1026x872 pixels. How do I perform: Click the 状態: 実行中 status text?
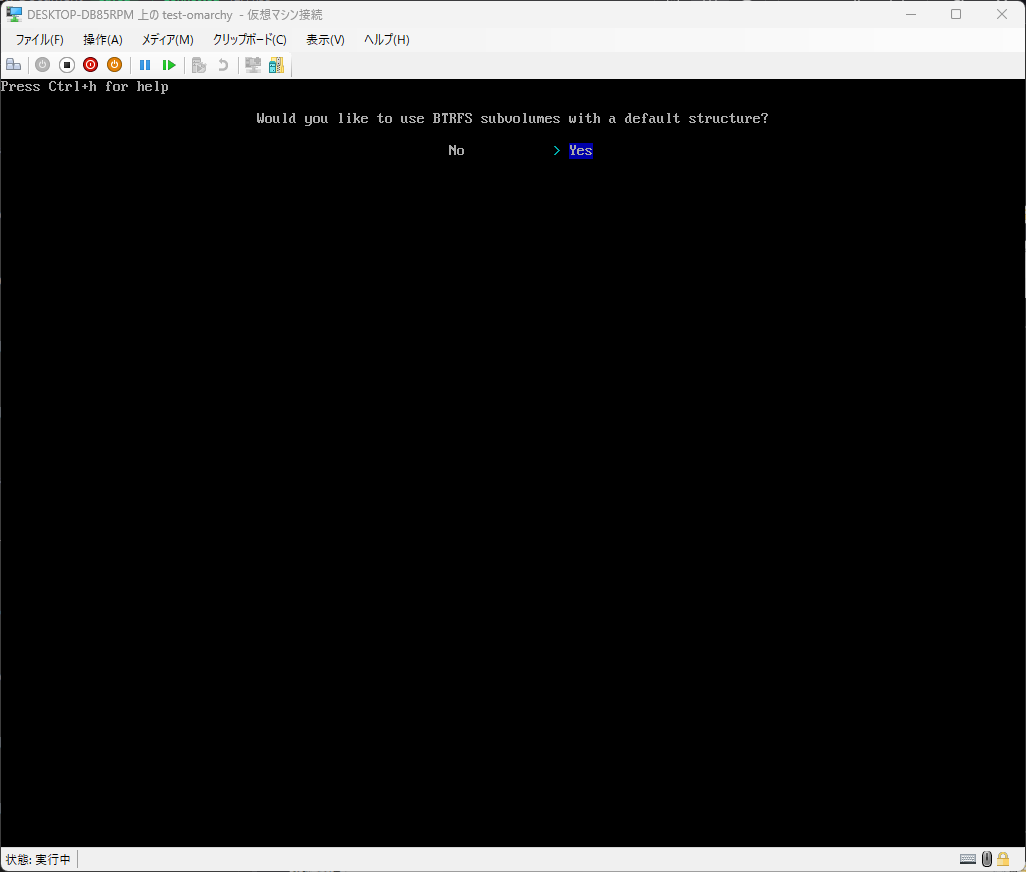coord(38,860)
